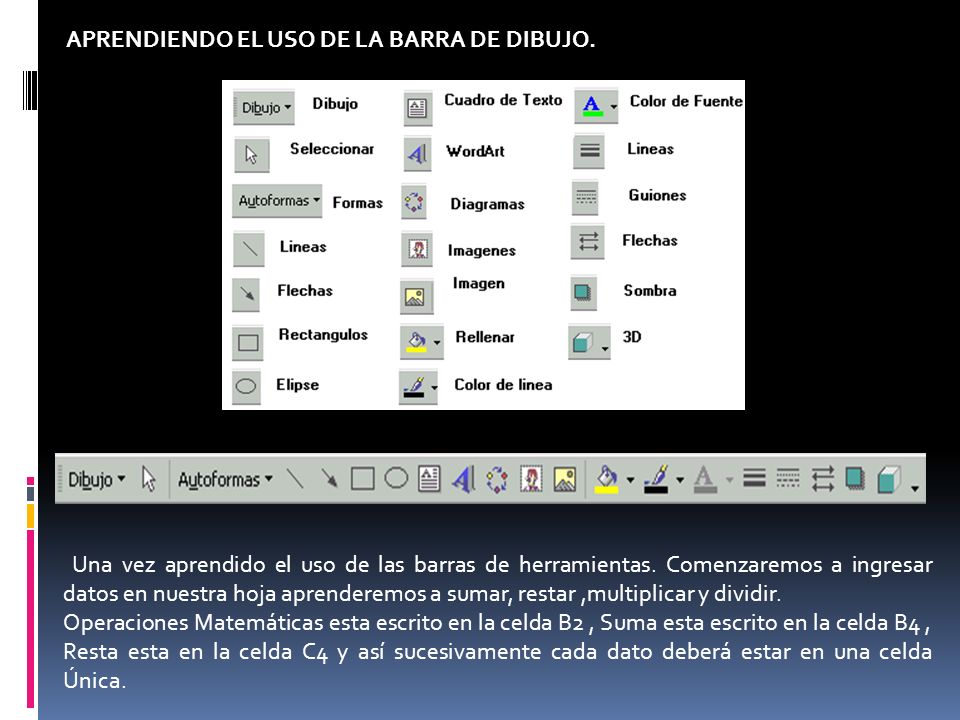This screenshot has width=960, height=720.
Task: Click the 'Sombra' label text
Action: tap(650, 290)
